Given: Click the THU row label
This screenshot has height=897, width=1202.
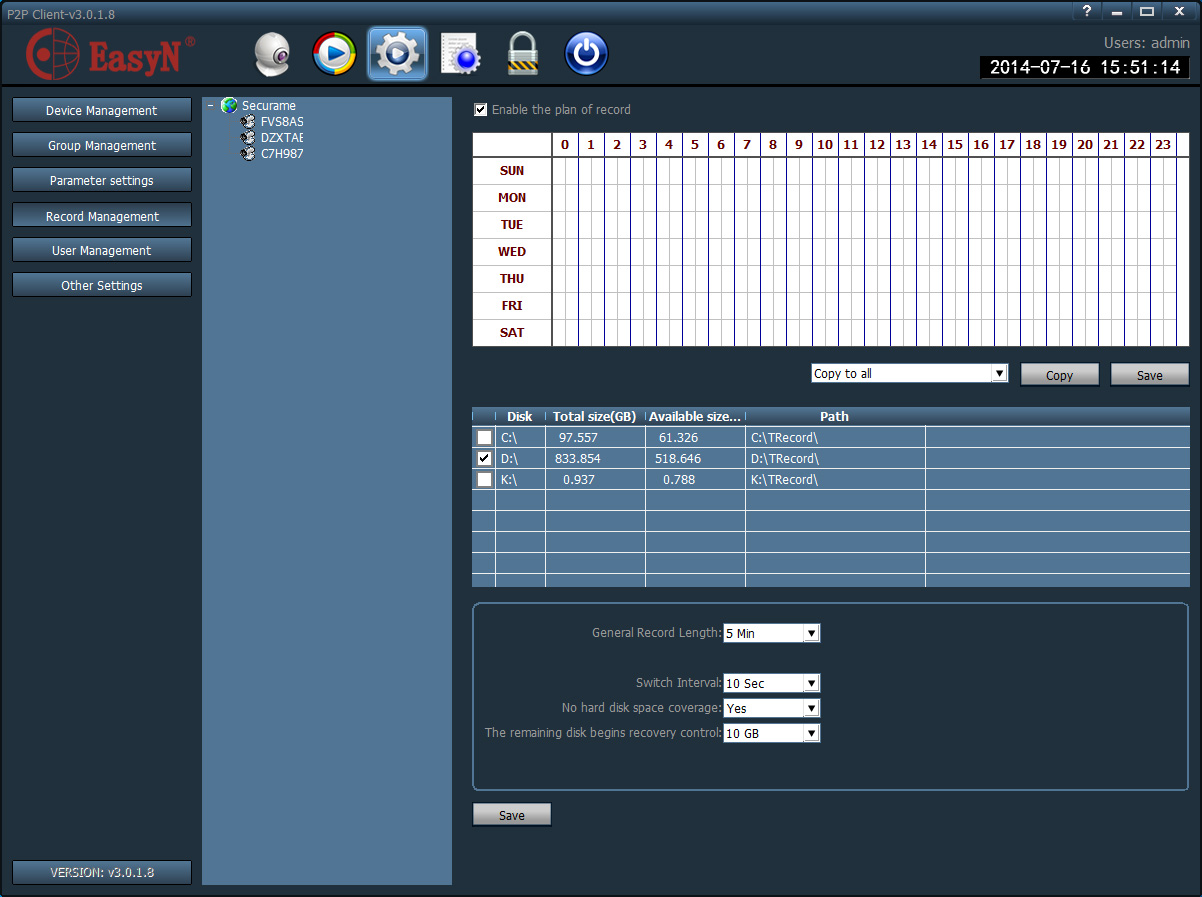Looking at the screenshot, I should coord(512,279).
